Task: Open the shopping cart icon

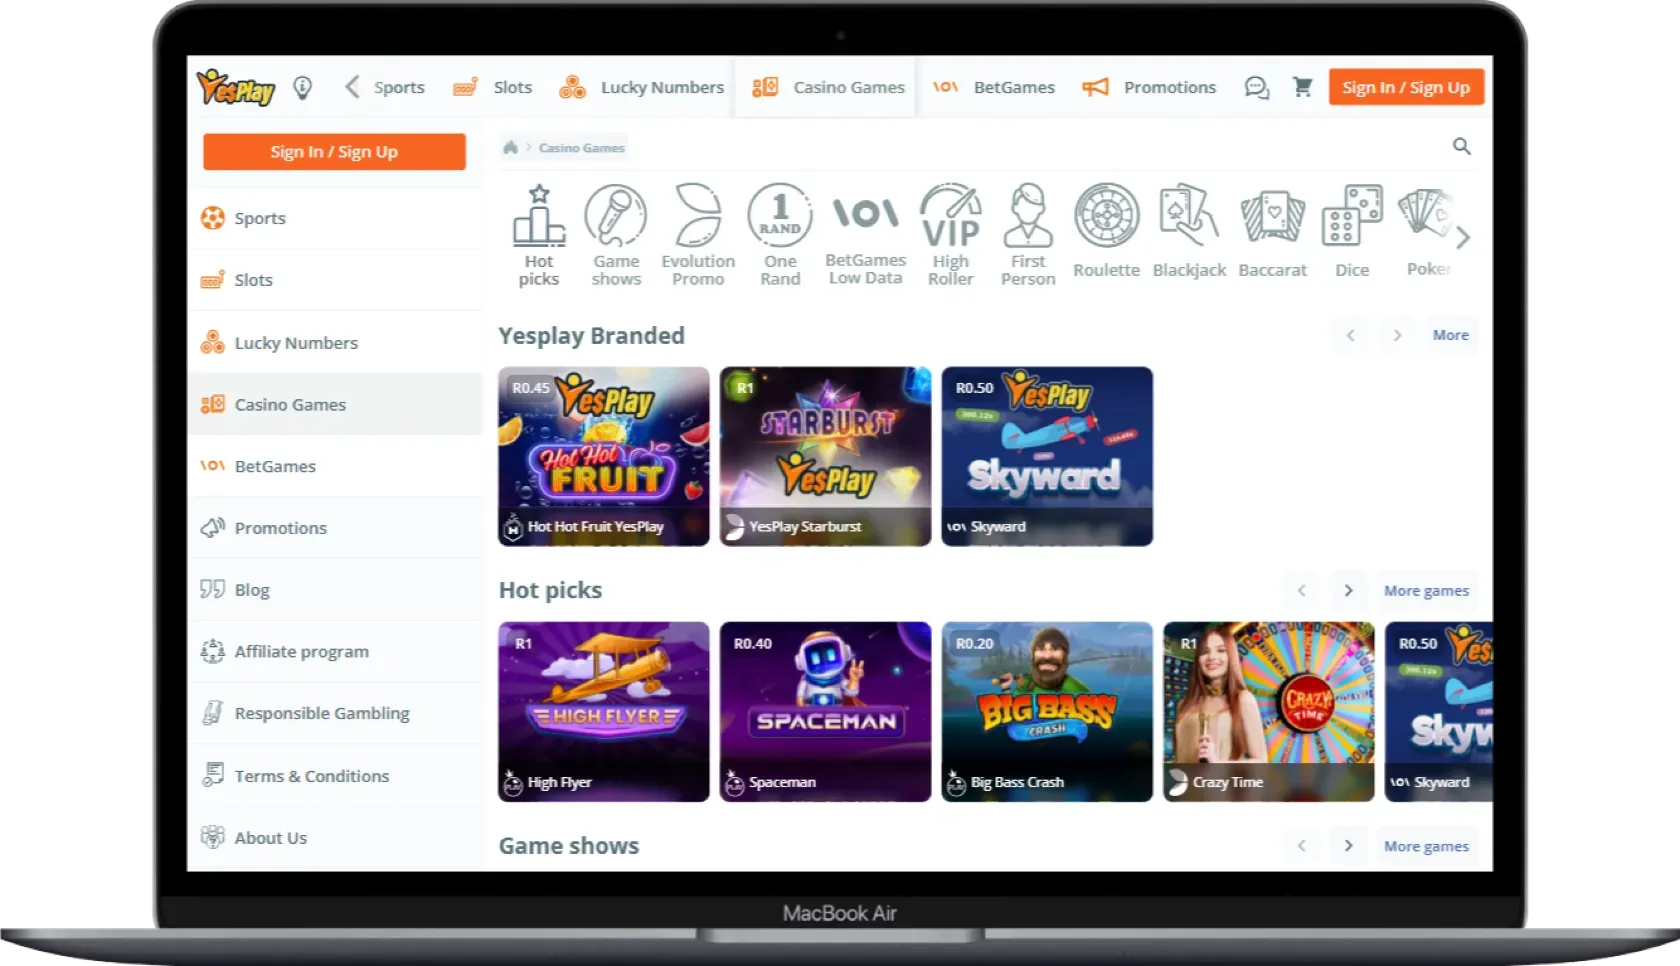Action: click(x=1302, y=87)
